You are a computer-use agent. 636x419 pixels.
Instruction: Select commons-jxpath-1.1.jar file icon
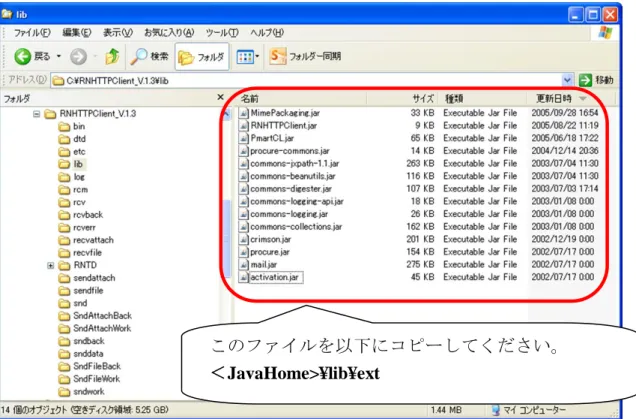click(x=243, y=163)
